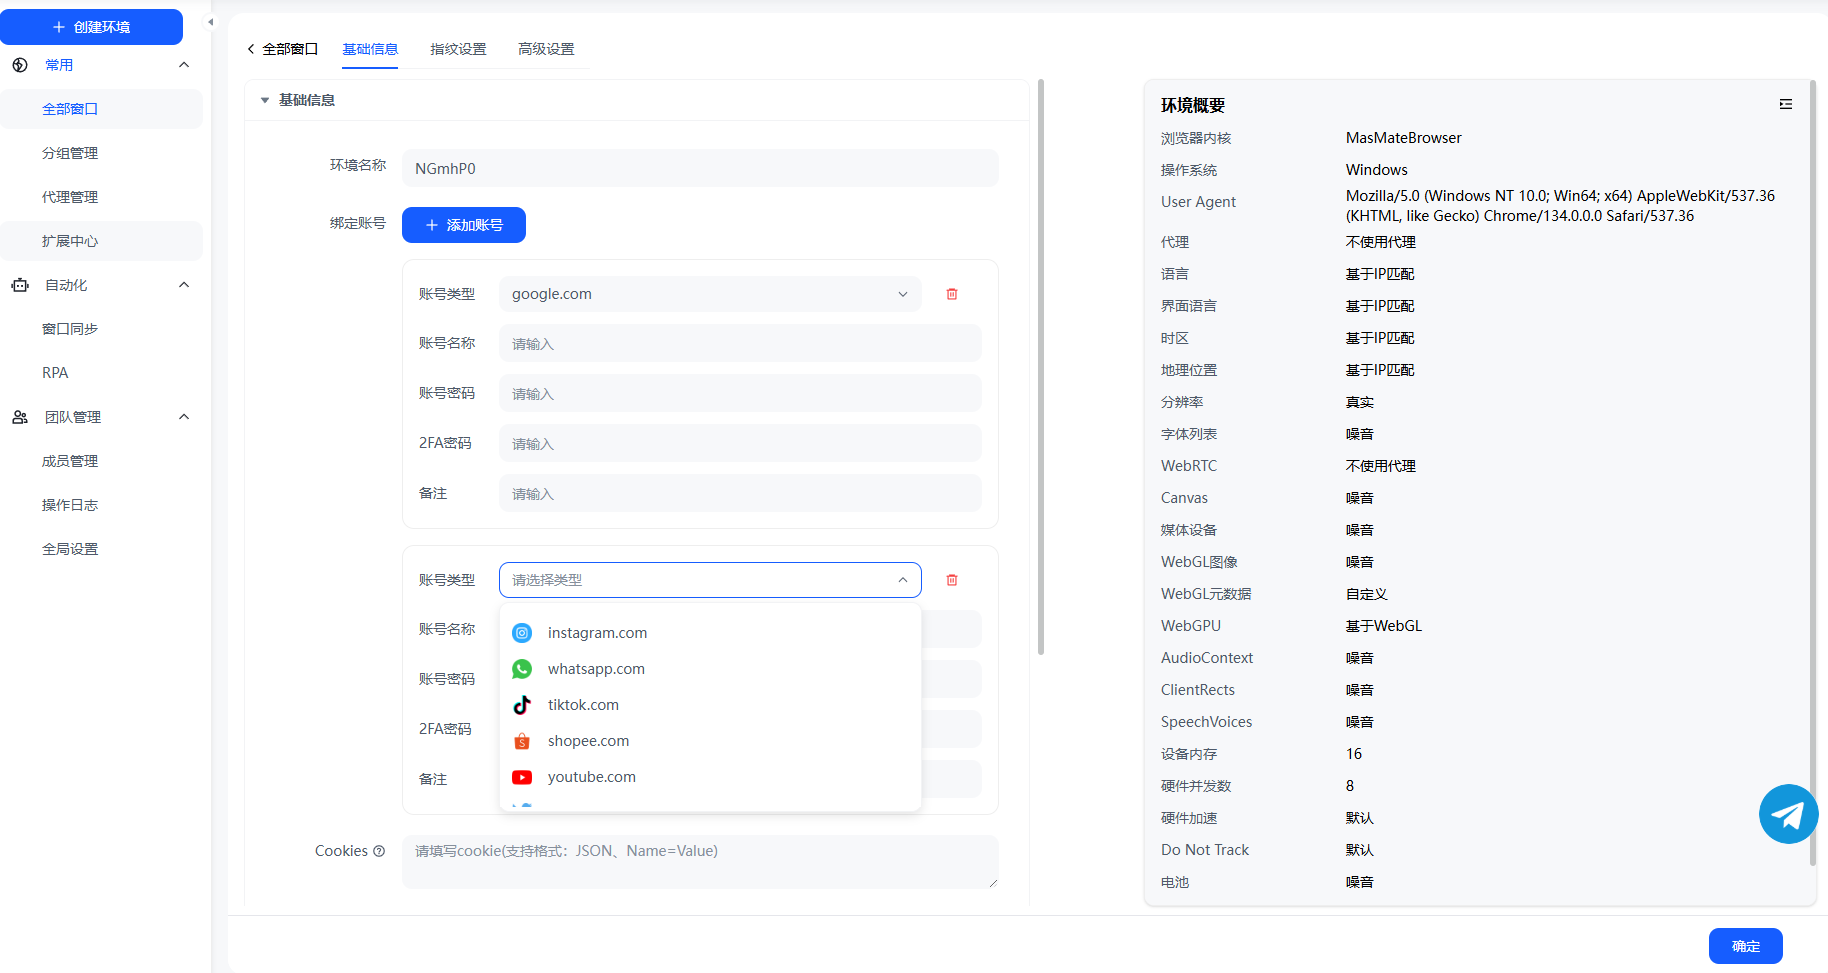Viewport: 1828px width, 973px height.
Task: Collapse the left sidebar arrow
Action: (x=210, y=22)
